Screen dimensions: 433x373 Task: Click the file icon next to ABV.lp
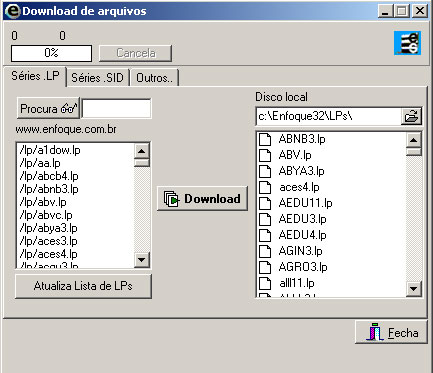click(x=265, y=155)
